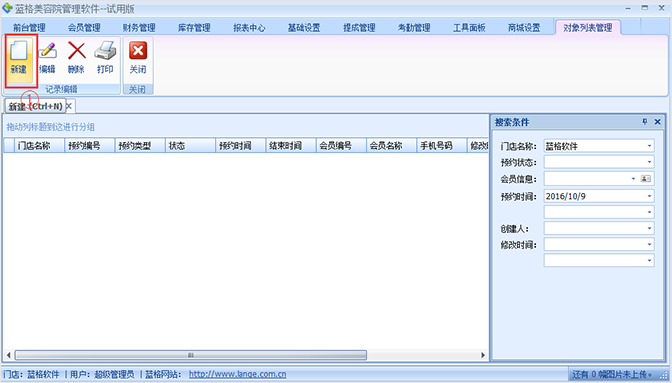Open the 提成管理 tab
This screenshot has height=383, width=672.
(x=359, y=28)
